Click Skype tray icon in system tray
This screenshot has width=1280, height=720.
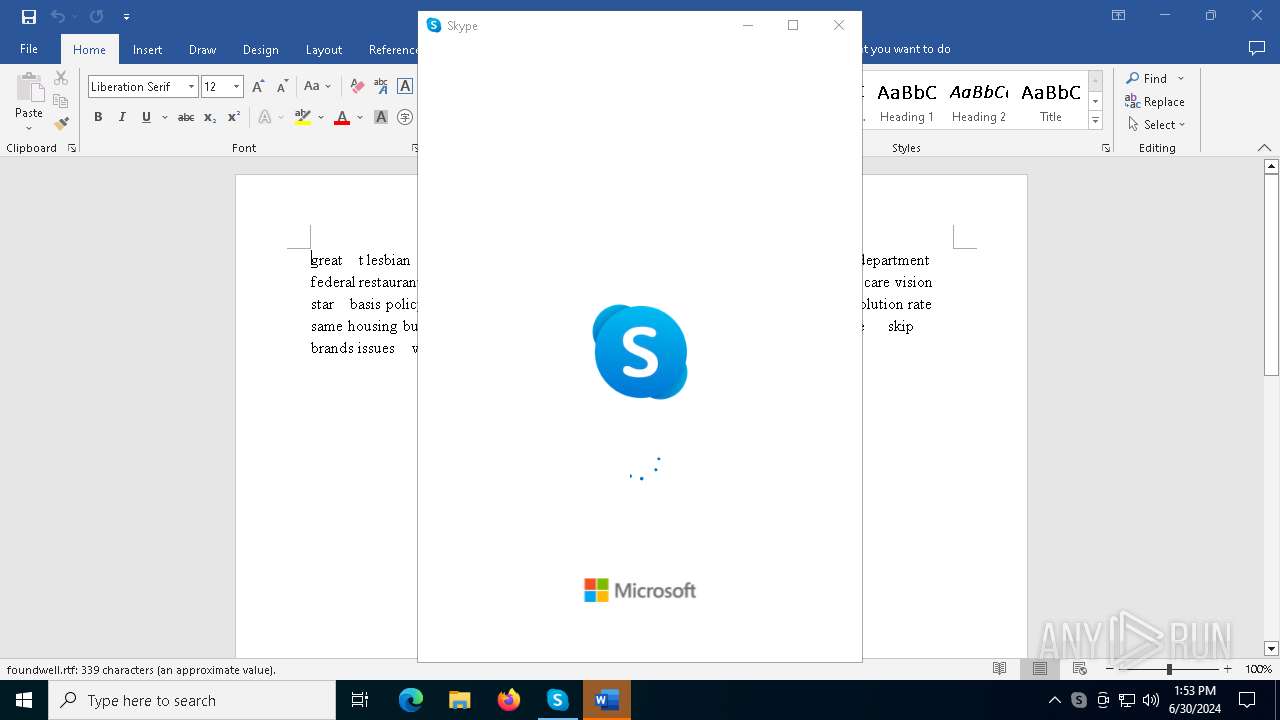coord(1079,700)
